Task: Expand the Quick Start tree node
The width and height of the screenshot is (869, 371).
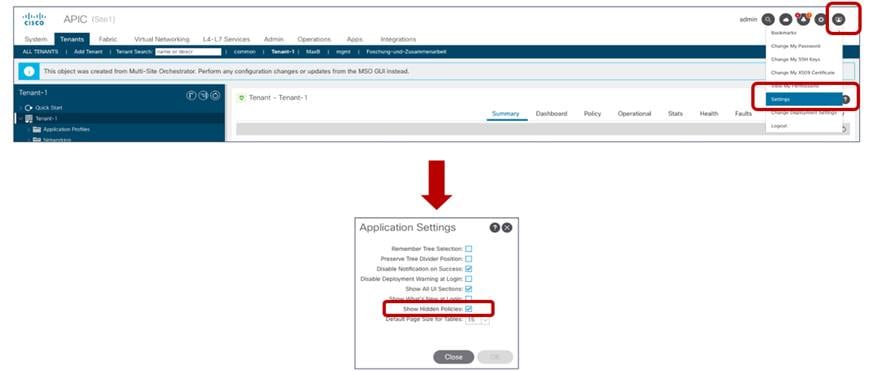Action: 21,108
